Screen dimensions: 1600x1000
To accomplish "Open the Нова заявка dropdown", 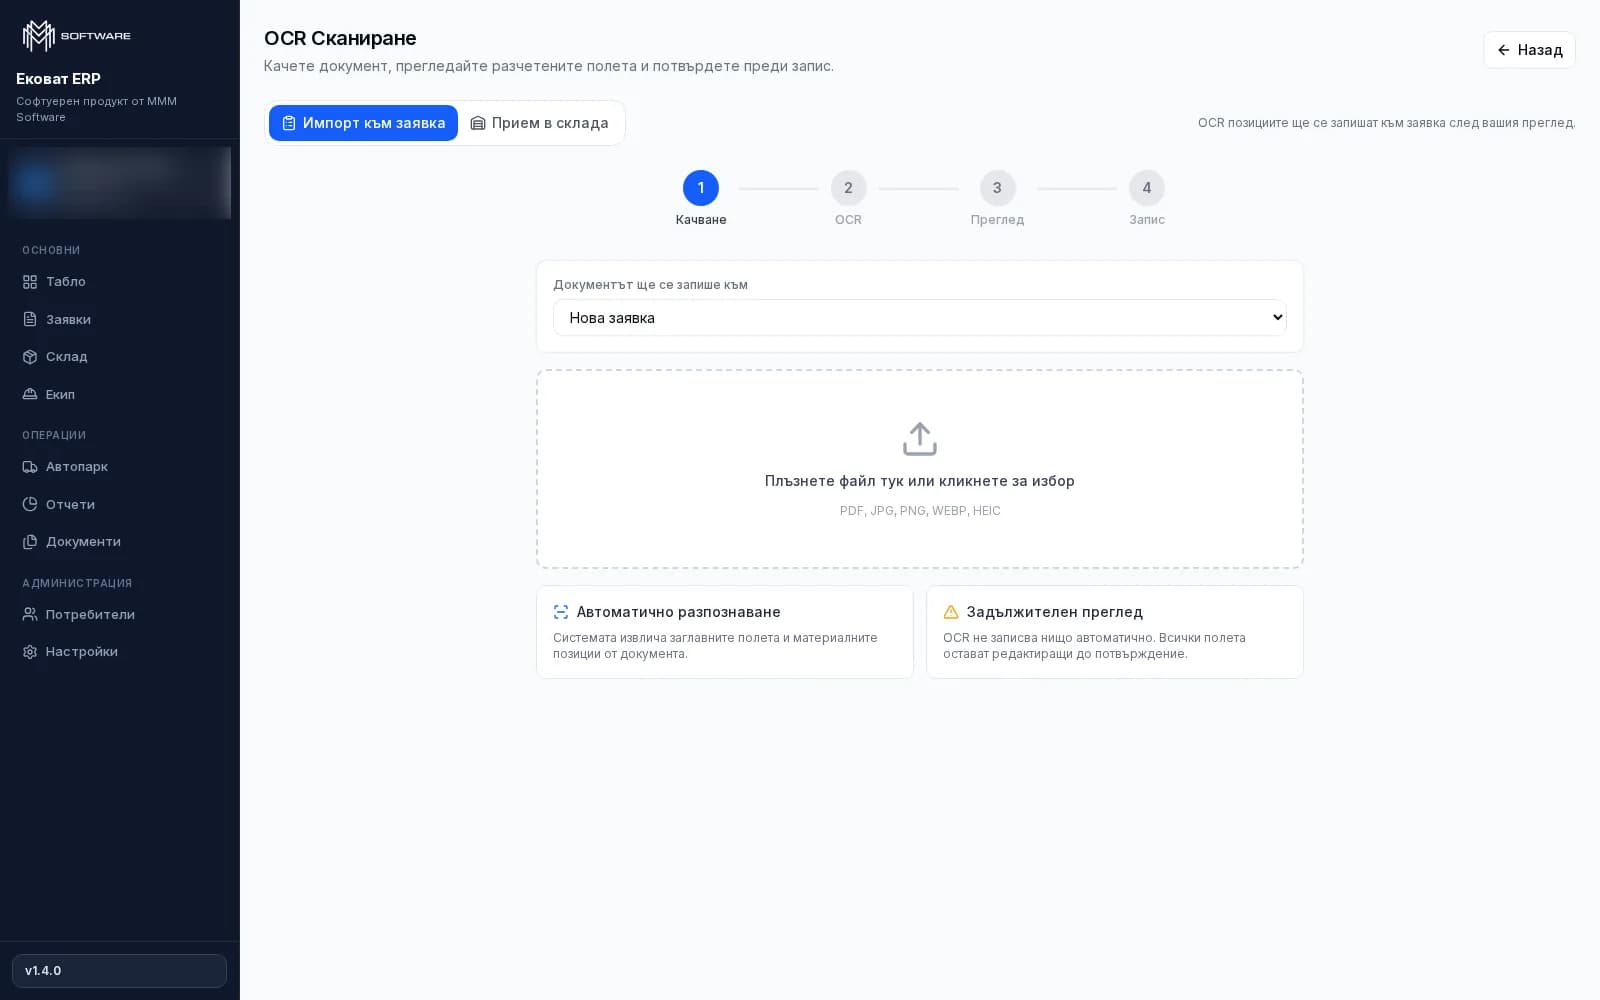I will [919, 318].
